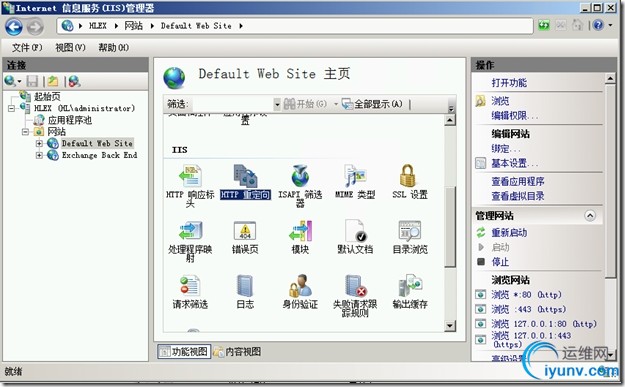Click the Forward navigation arrow button
The width and height of the screenshot is (625, 387).
(35, 27)
